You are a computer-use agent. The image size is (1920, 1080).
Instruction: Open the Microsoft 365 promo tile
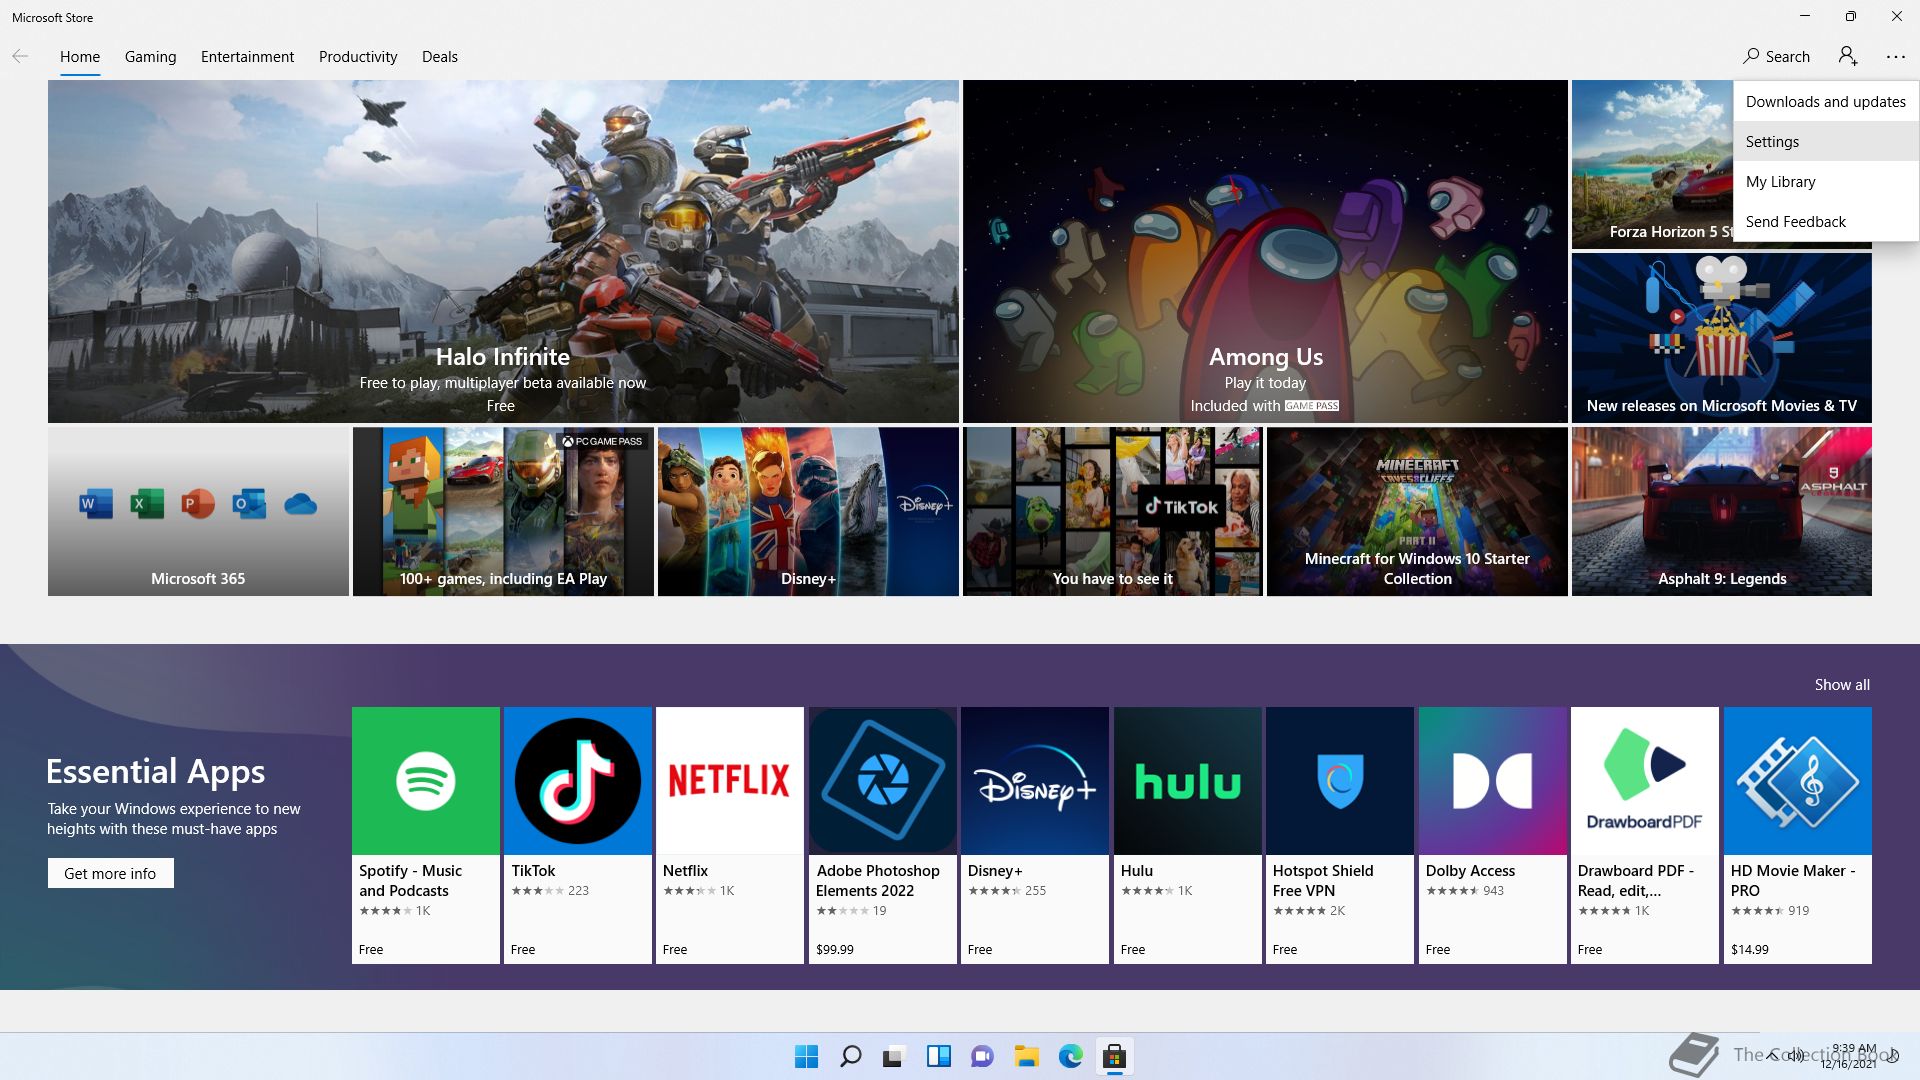click(198, 511)
